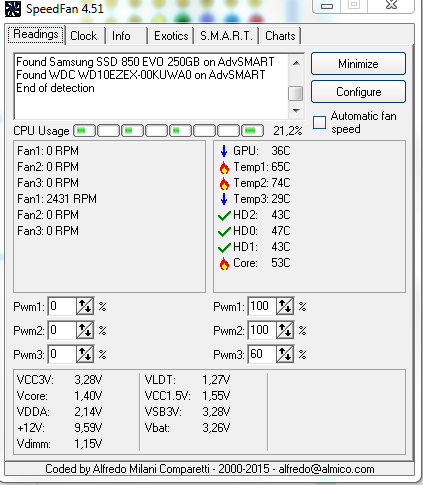Click the green checkmark beside HD2

click(224, 215)
